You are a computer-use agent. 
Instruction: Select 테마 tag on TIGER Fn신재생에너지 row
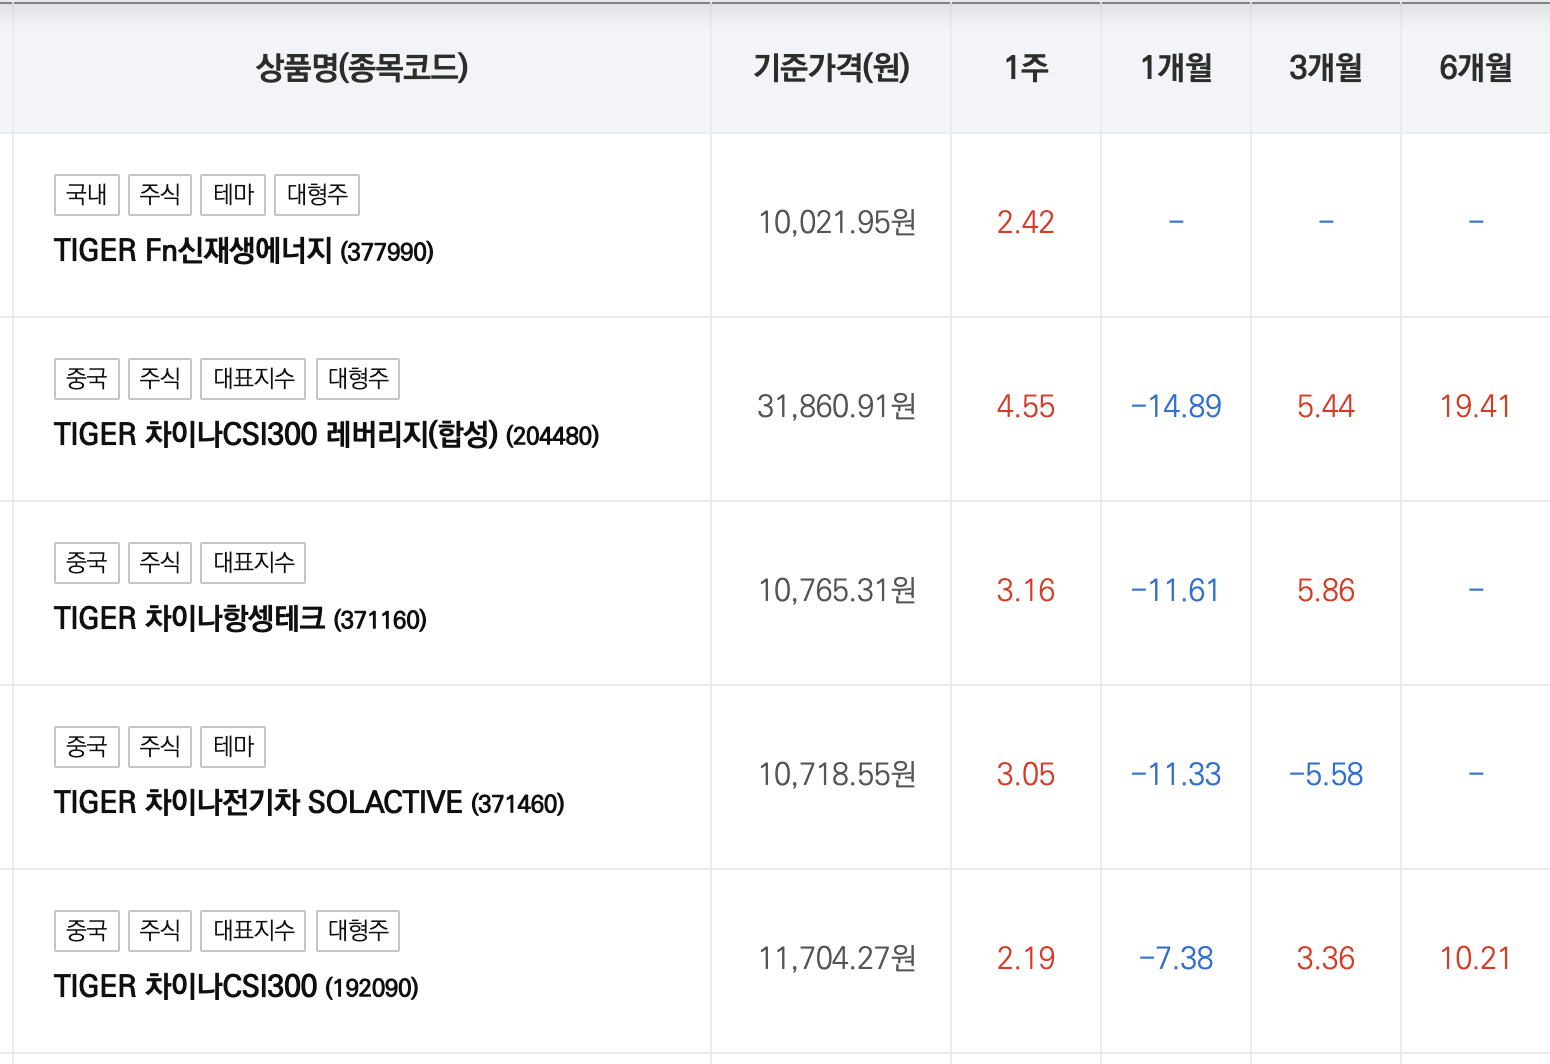coord(233,194)
